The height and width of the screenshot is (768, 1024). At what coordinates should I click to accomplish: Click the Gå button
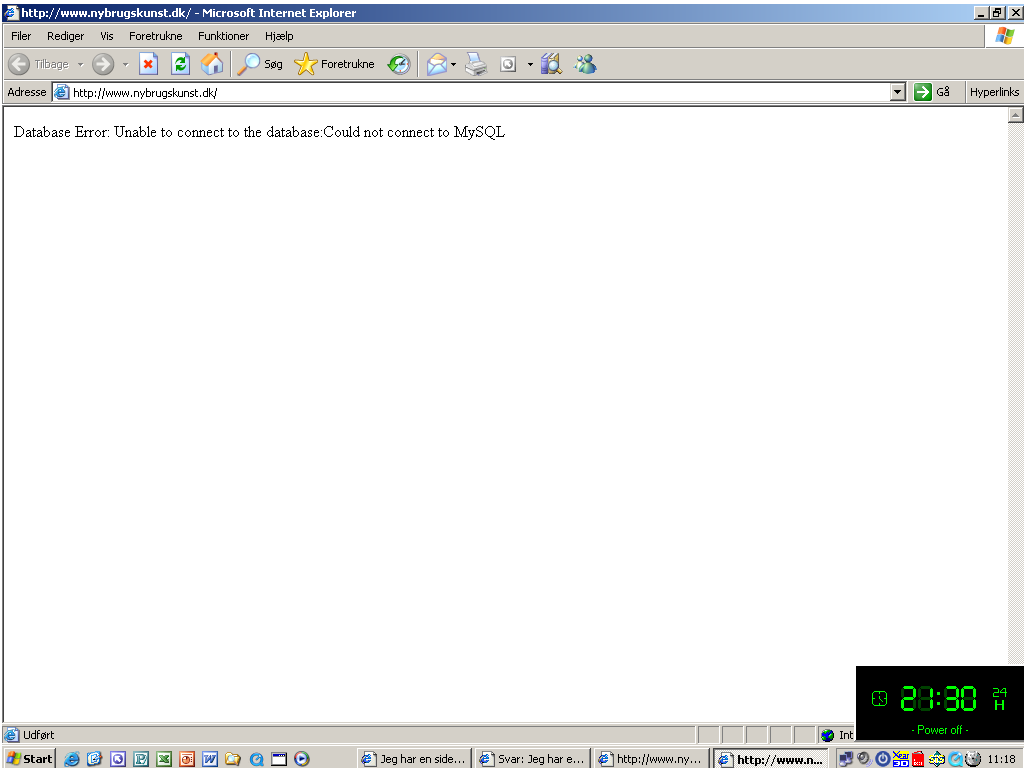932,92
